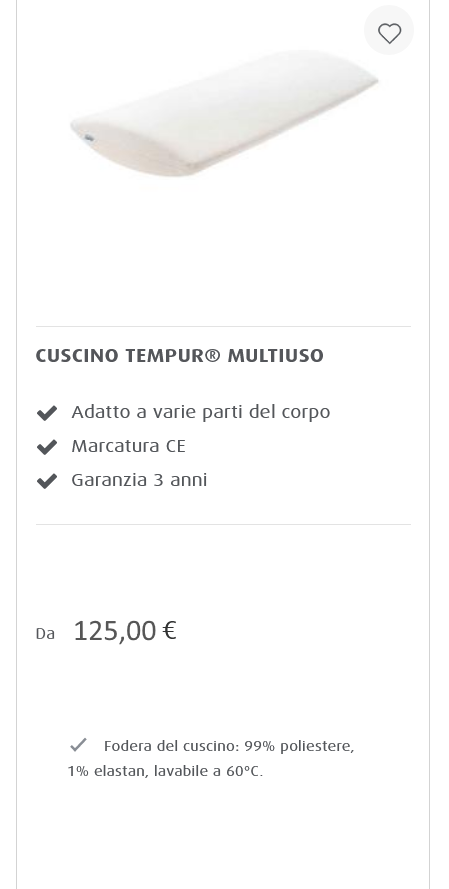Click the Fodera del cuscino 99% poliestere note
449x889 pixels.
[211, 758]
